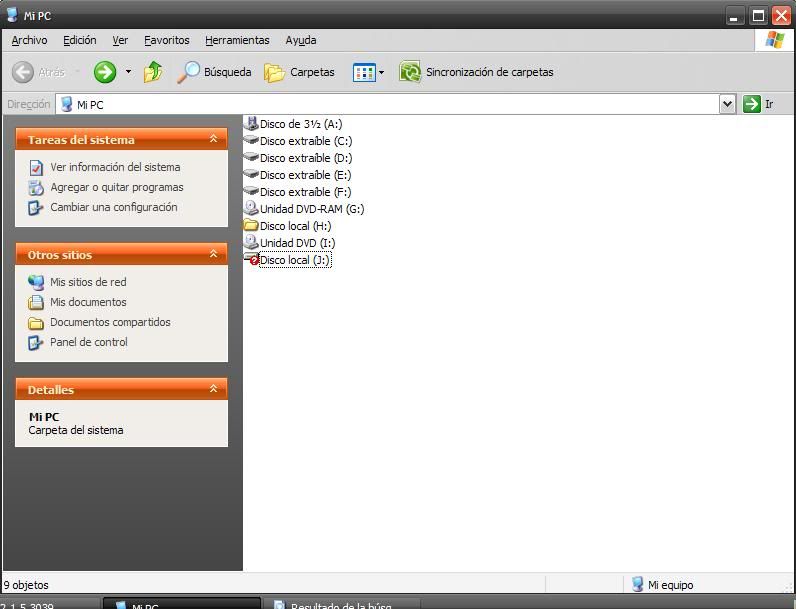Select the Disco extraíble (C:) drive icon
Image resolution: width=796 pixels, height=609 pixels.
[251, 140]
